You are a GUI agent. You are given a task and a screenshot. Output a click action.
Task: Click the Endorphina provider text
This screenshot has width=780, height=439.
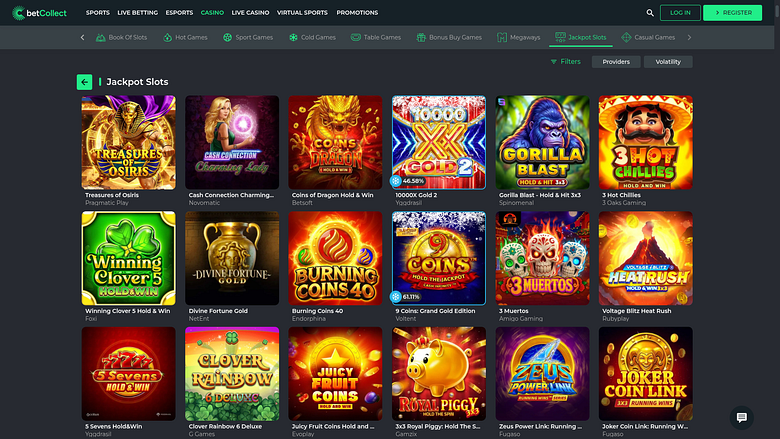[308, 319]
